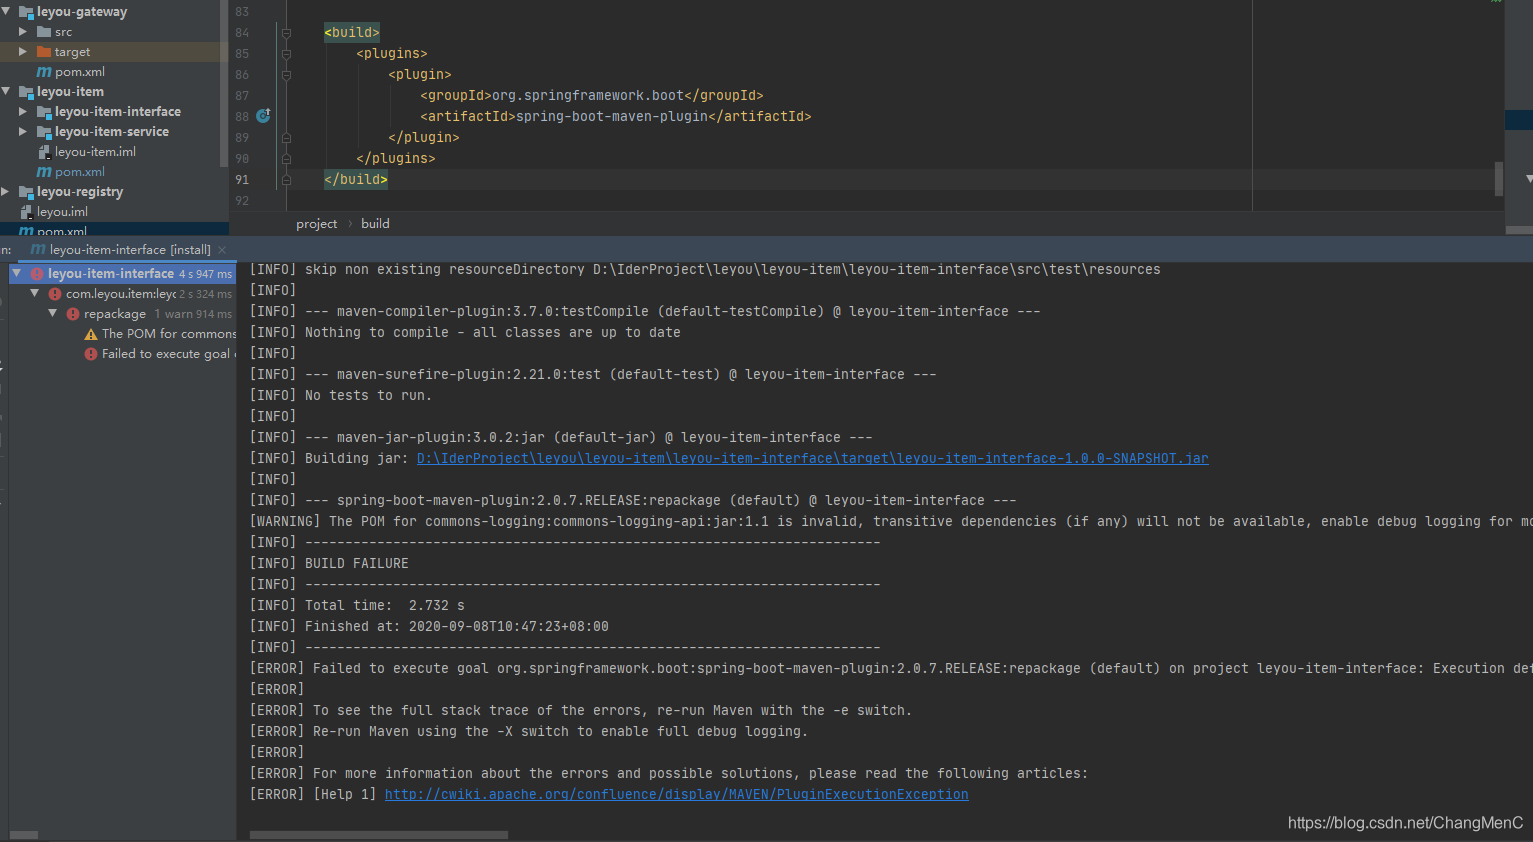Select the leyou-item-interface [install] run tab

(x=130, y=249)
